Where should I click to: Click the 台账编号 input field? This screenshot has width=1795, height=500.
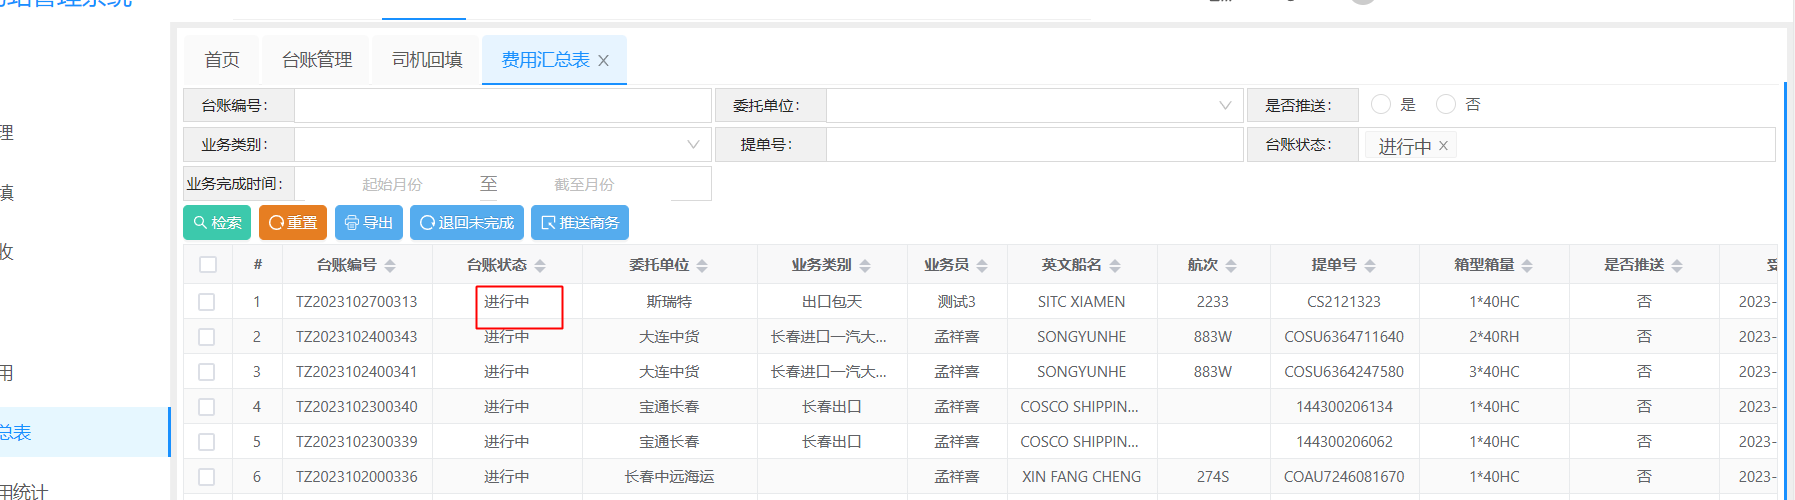coord(502,105)
